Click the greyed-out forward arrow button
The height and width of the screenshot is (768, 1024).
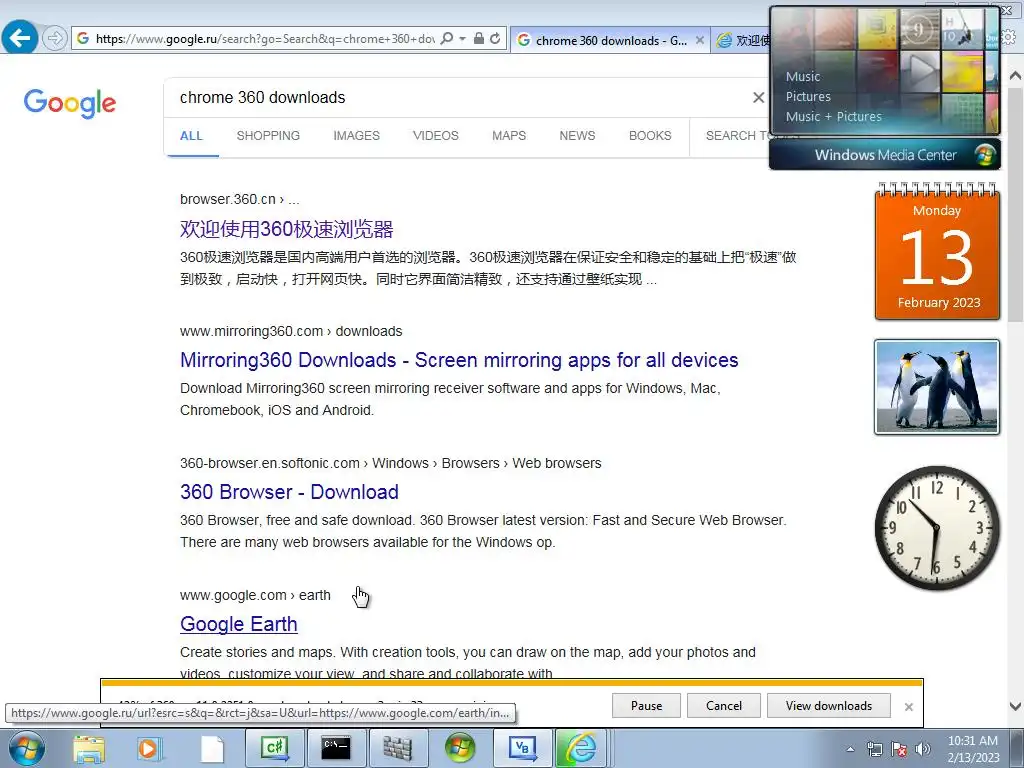click(55, 39)
